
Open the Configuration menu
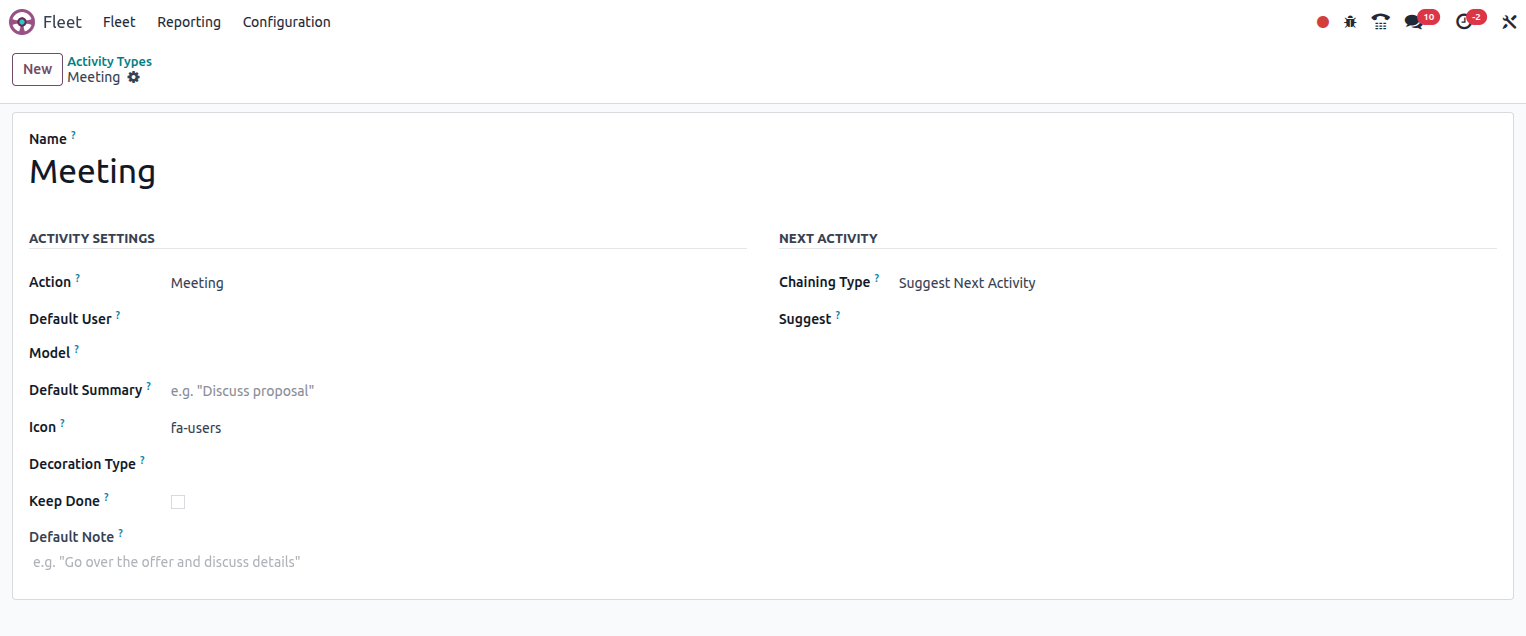[286, 22]
